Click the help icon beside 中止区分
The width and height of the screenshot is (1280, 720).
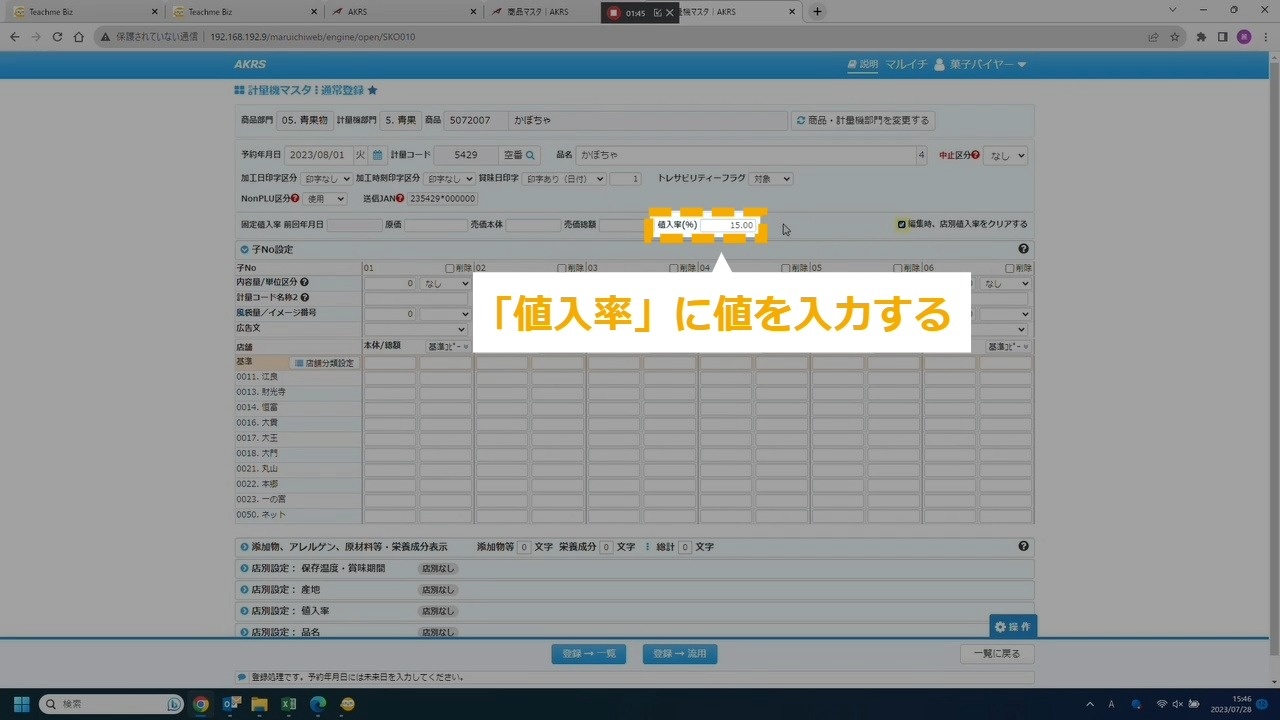[x=975, y=155]
